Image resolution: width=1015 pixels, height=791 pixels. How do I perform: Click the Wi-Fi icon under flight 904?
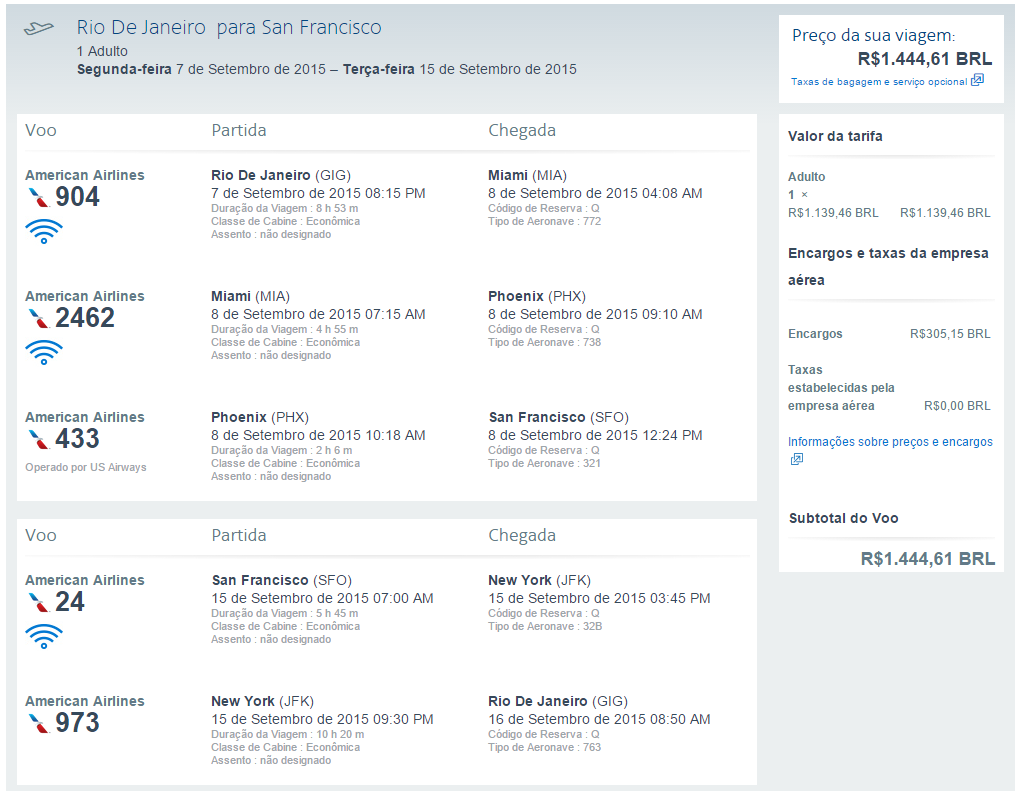coord(44,232)
